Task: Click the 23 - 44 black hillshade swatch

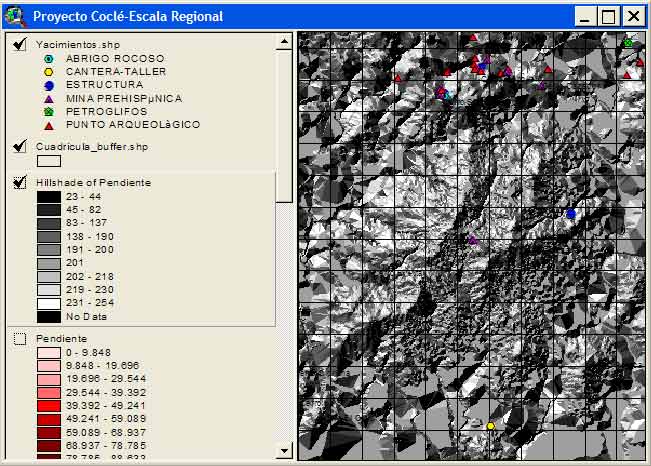Action: click(49, 197)
